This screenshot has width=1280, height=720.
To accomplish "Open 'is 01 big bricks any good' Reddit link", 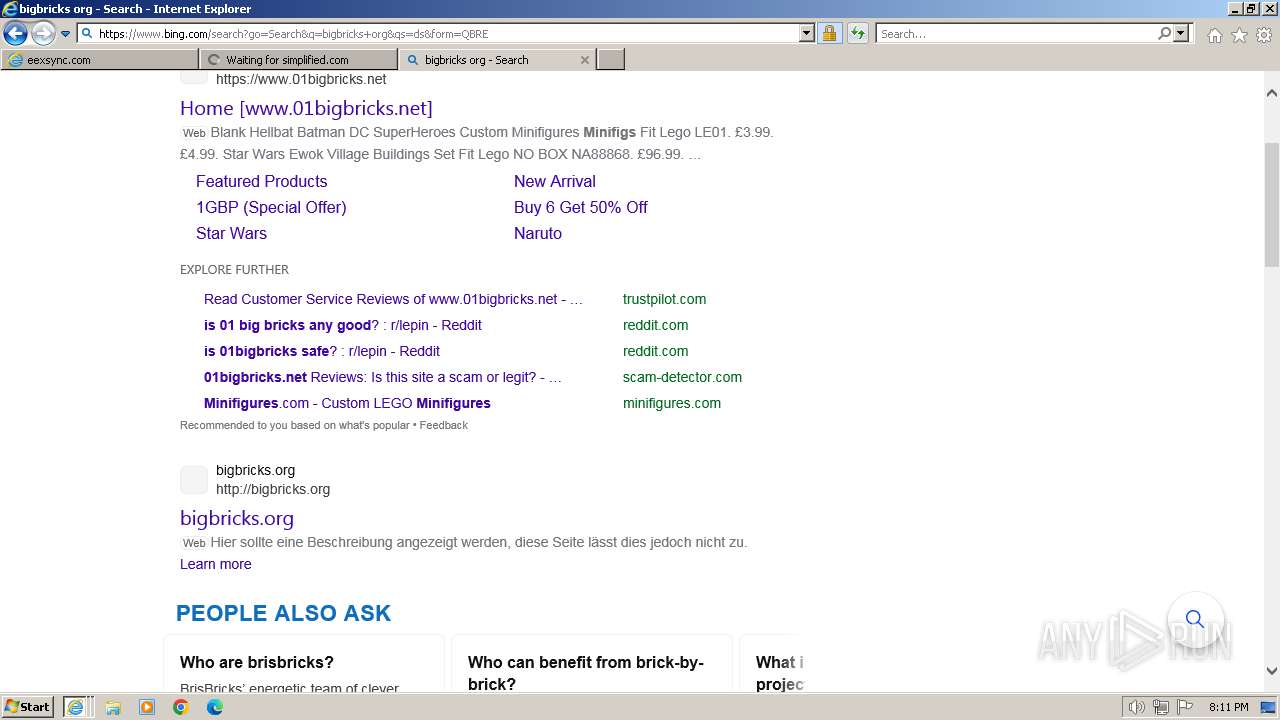I will click(342, 325).
